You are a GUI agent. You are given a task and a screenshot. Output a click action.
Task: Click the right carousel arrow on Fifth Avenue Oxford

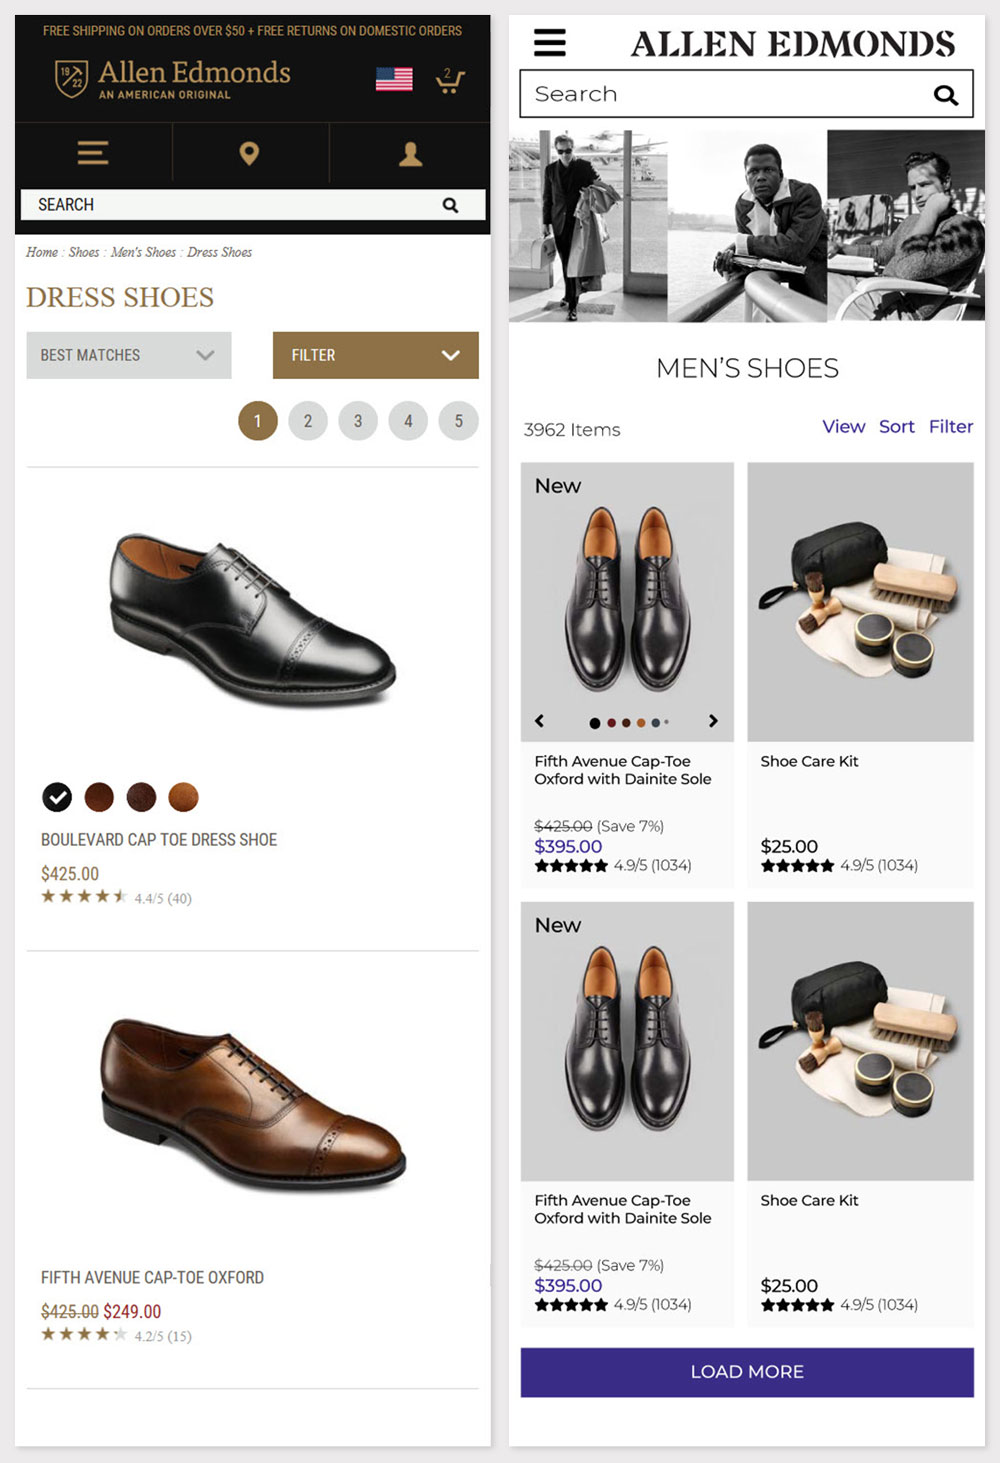(713, 721)
